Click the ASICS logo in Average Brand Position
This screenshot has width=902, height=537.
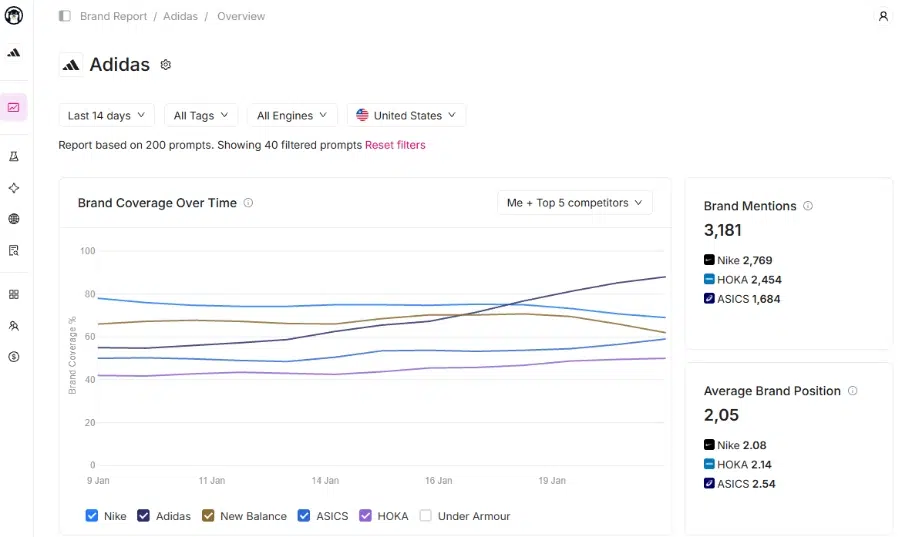click(709, 483)
